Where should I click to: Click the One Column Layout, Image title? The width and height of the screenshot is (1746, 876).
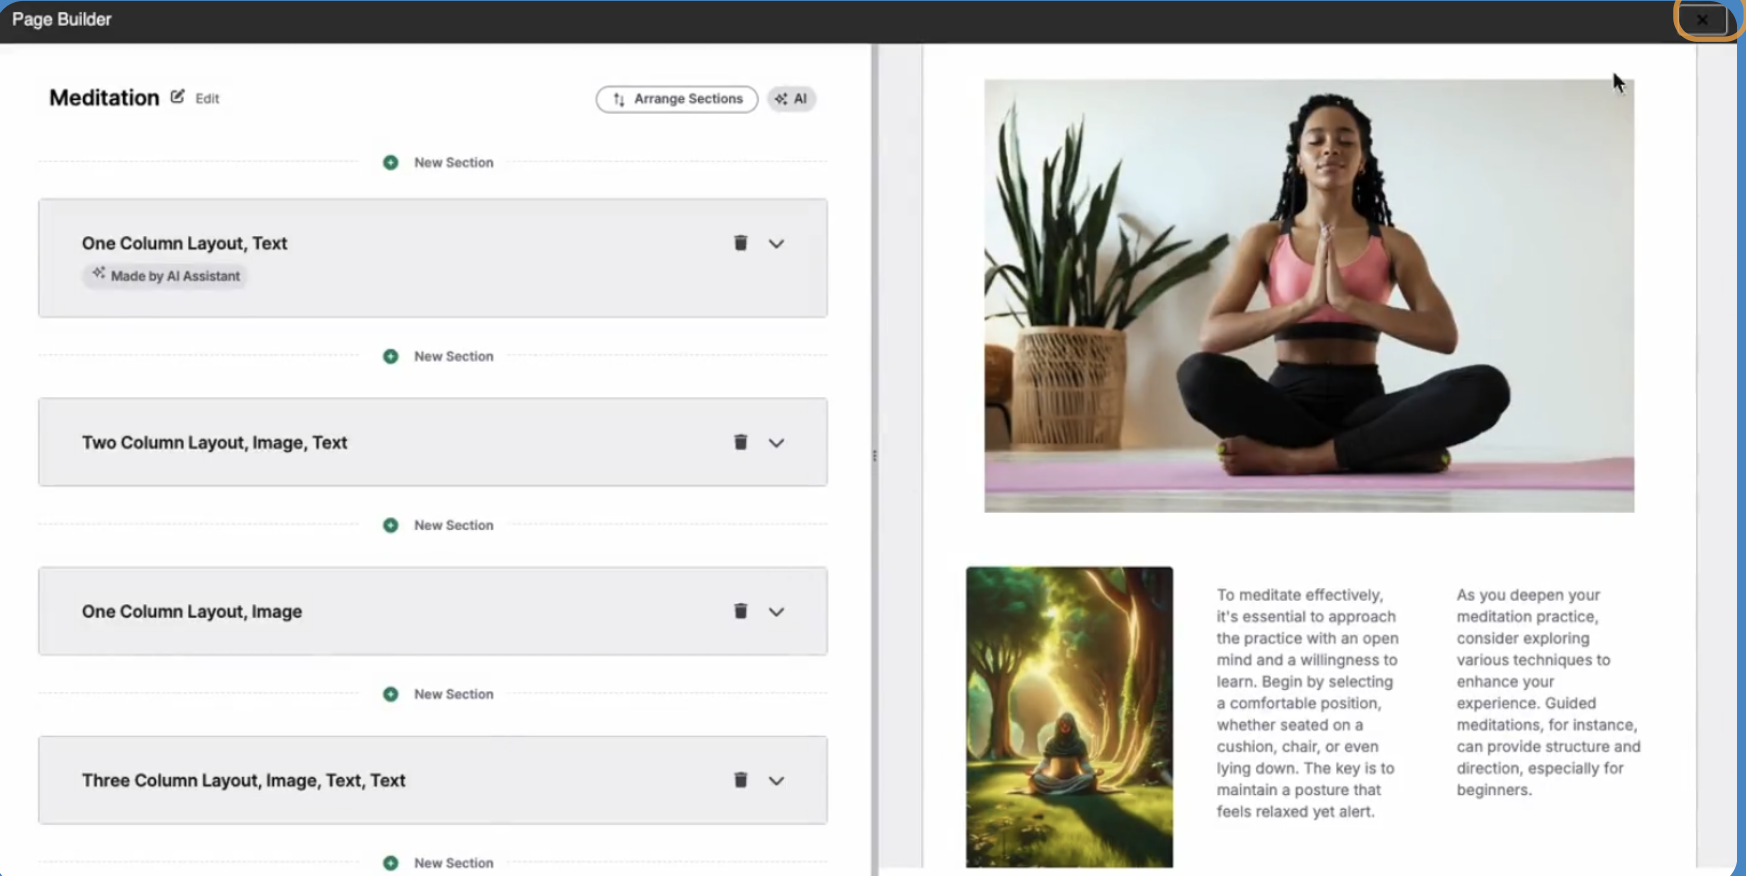click(x=192, y=611)
